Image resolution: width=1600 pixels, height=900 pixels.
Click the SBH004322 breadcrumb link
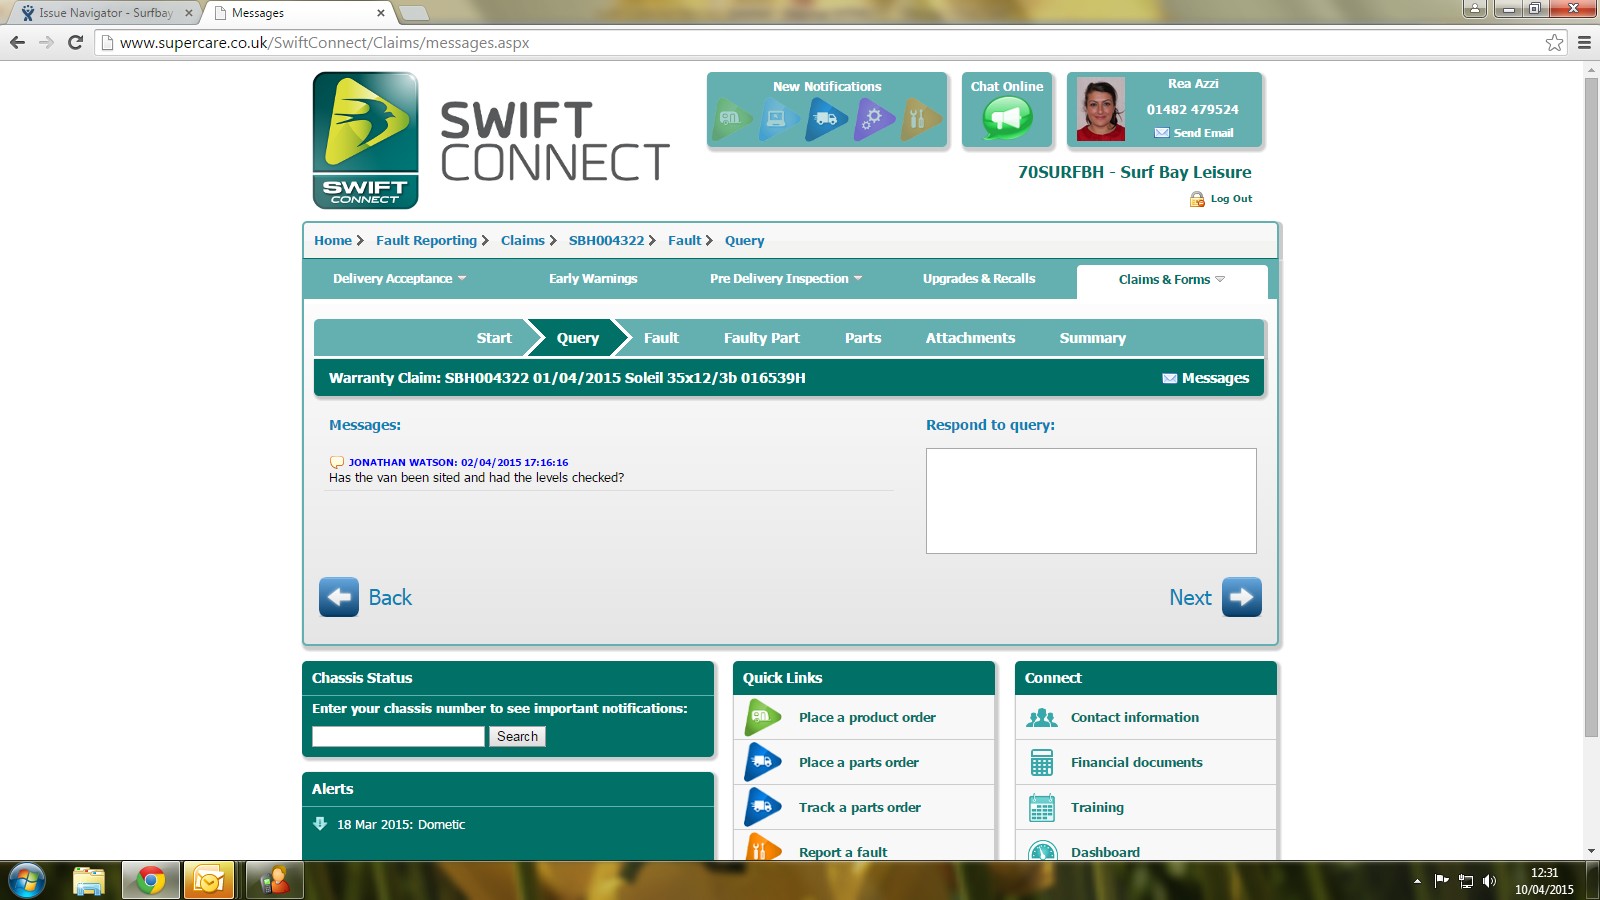tap(607, 241)
